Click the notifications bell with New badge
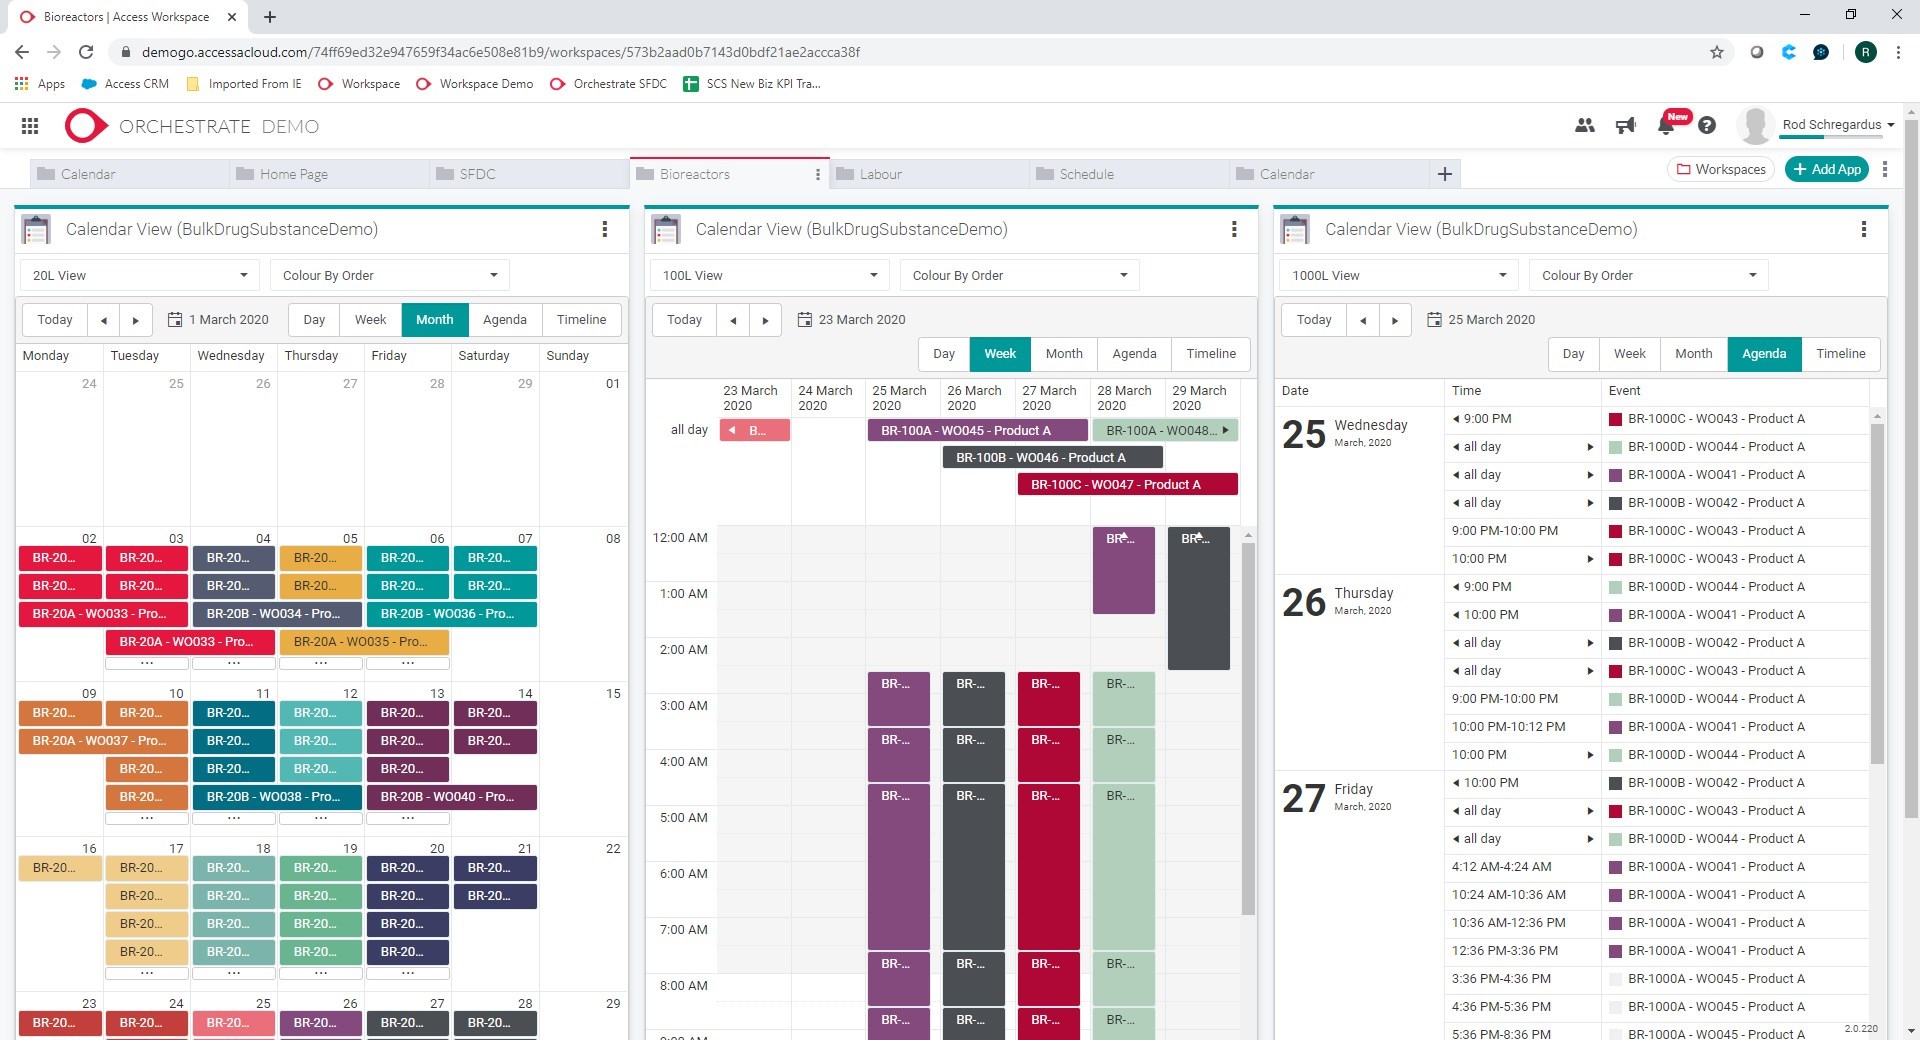Screen dimensions: 1920x1040 (1666, 126)
